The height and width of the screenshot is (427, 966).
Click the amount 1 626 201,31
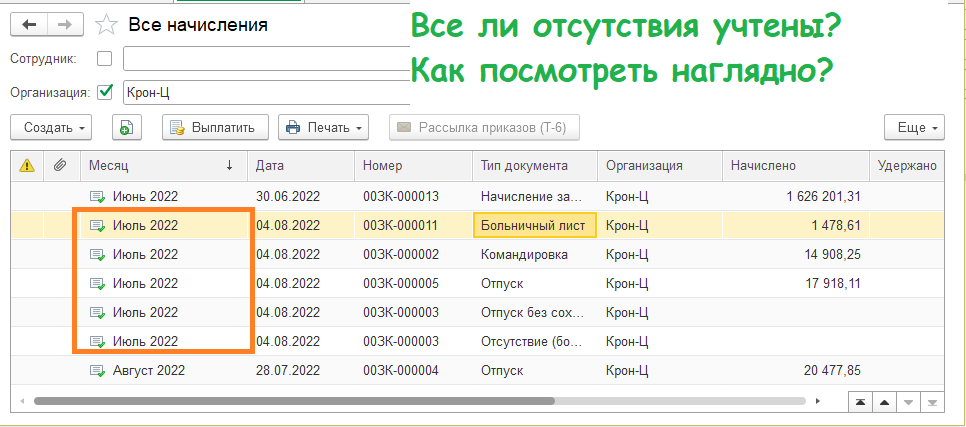[x=824, y=197]
